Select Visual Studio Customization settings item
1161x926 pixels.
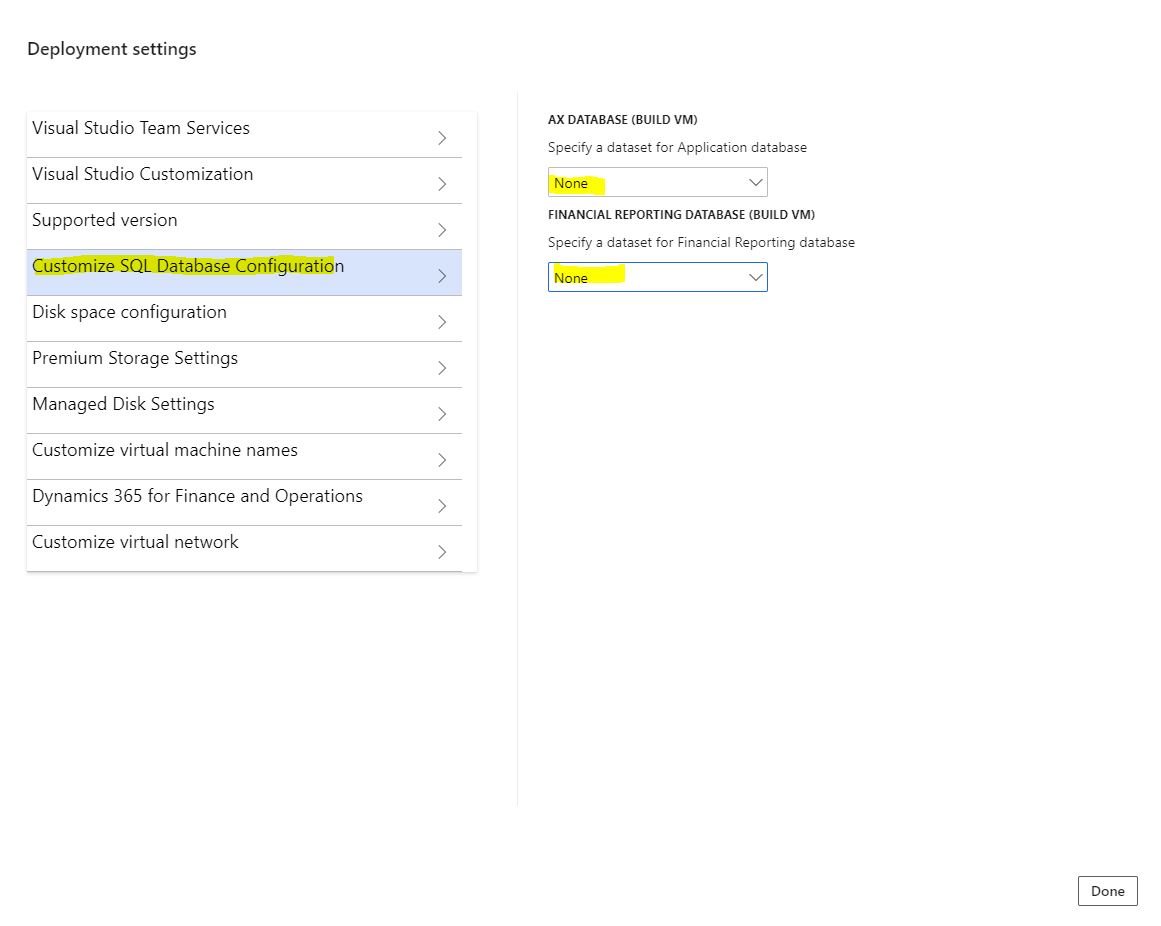point(143,174)
